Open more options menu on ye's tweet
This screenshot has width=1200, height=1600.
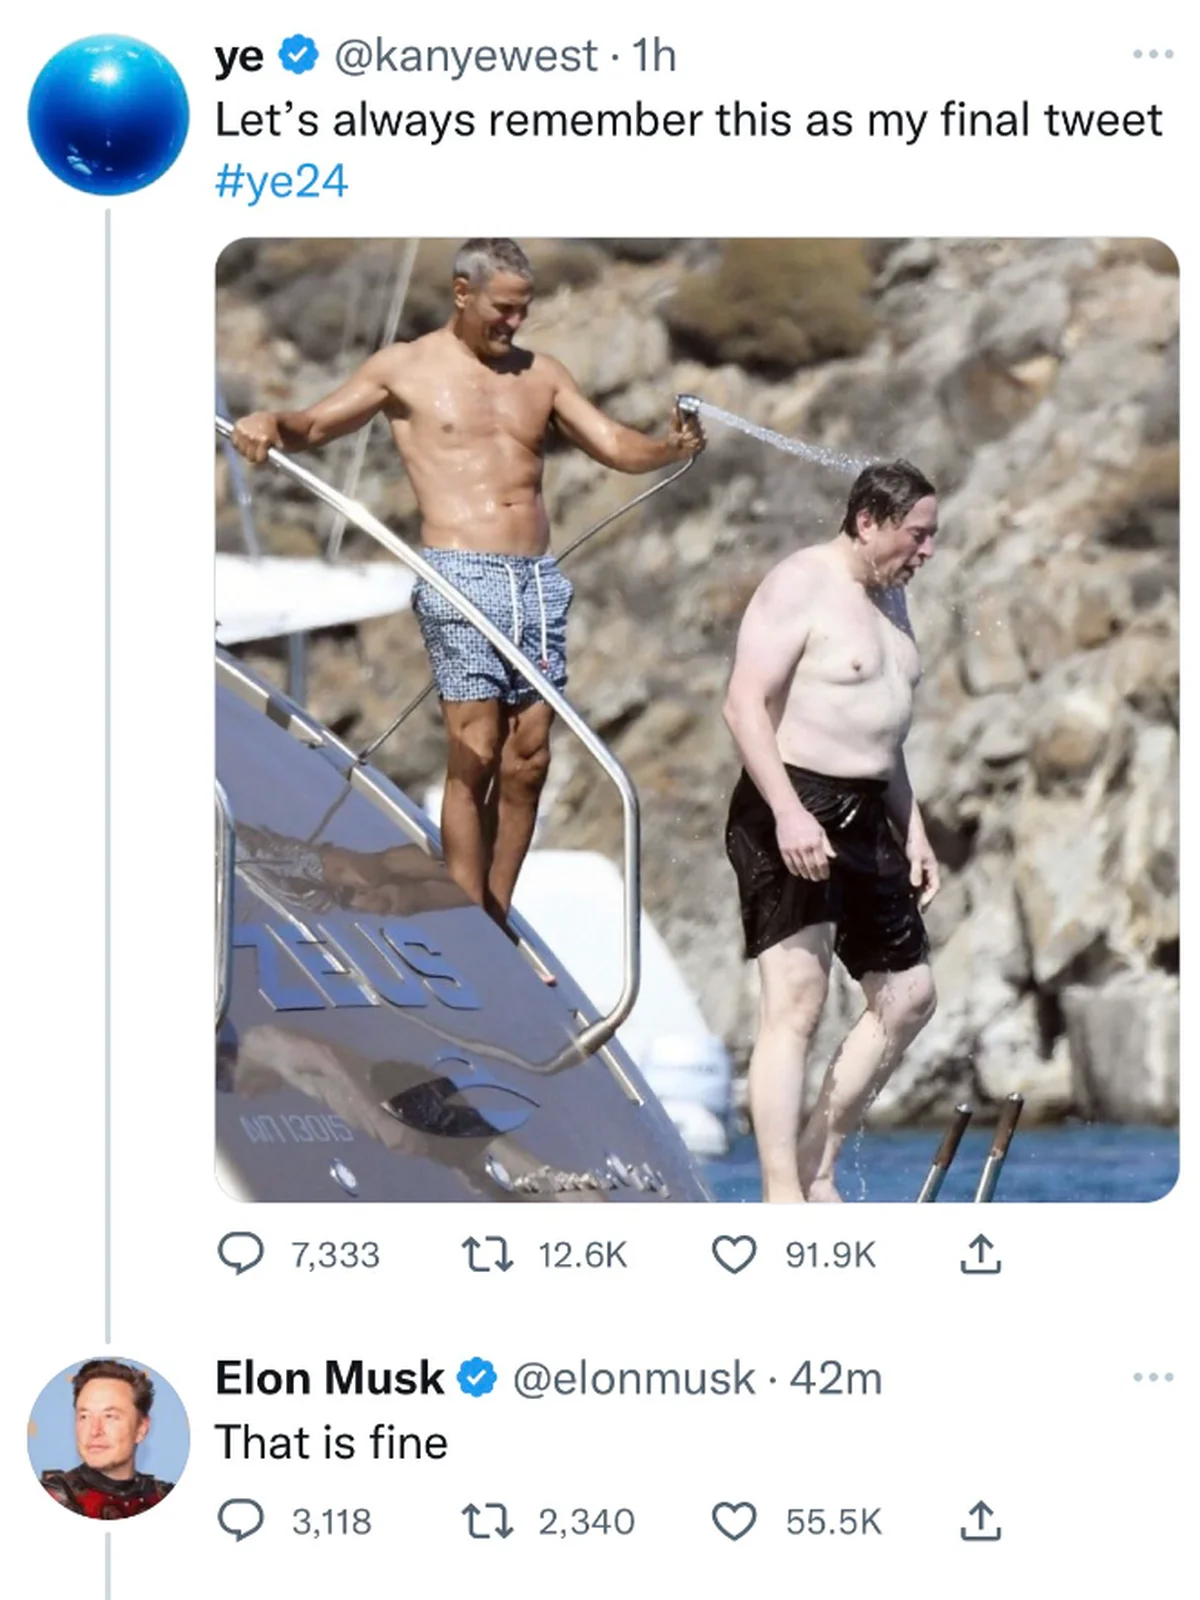pyautogui.click(x=1153, y=54)
